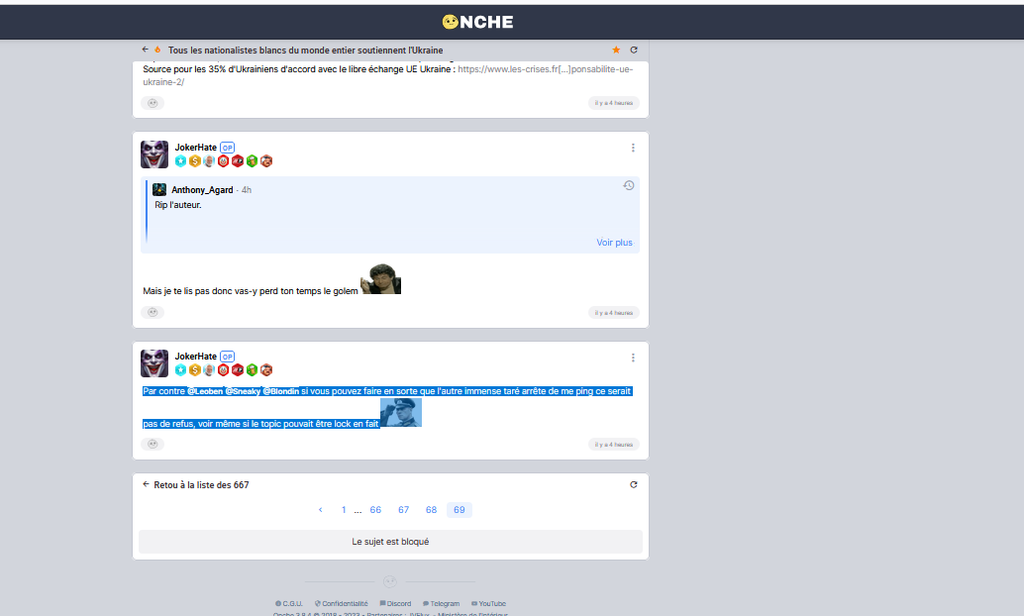This screenshot has width=1024, height=616.
Task: Go back using the arrow beside the topic title
Action: point(145,50)
